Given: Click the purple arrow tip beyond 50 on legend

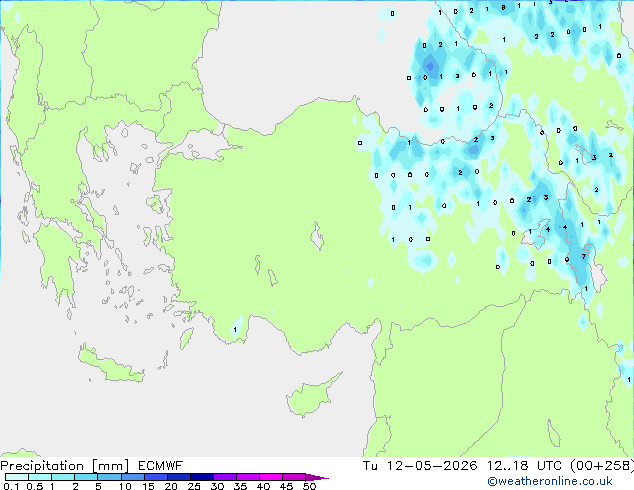Looking at the screenshot, I should click(317, 477).
